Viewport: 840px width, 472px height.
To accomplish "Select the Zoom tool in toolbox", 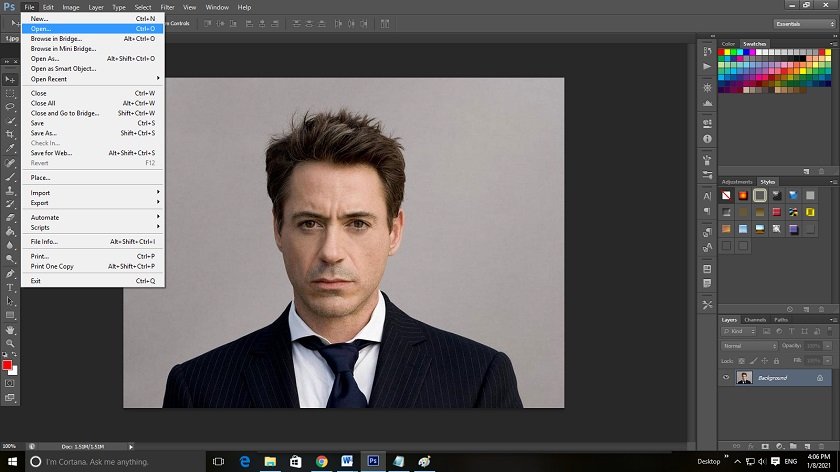I will [x=10, y=343].
